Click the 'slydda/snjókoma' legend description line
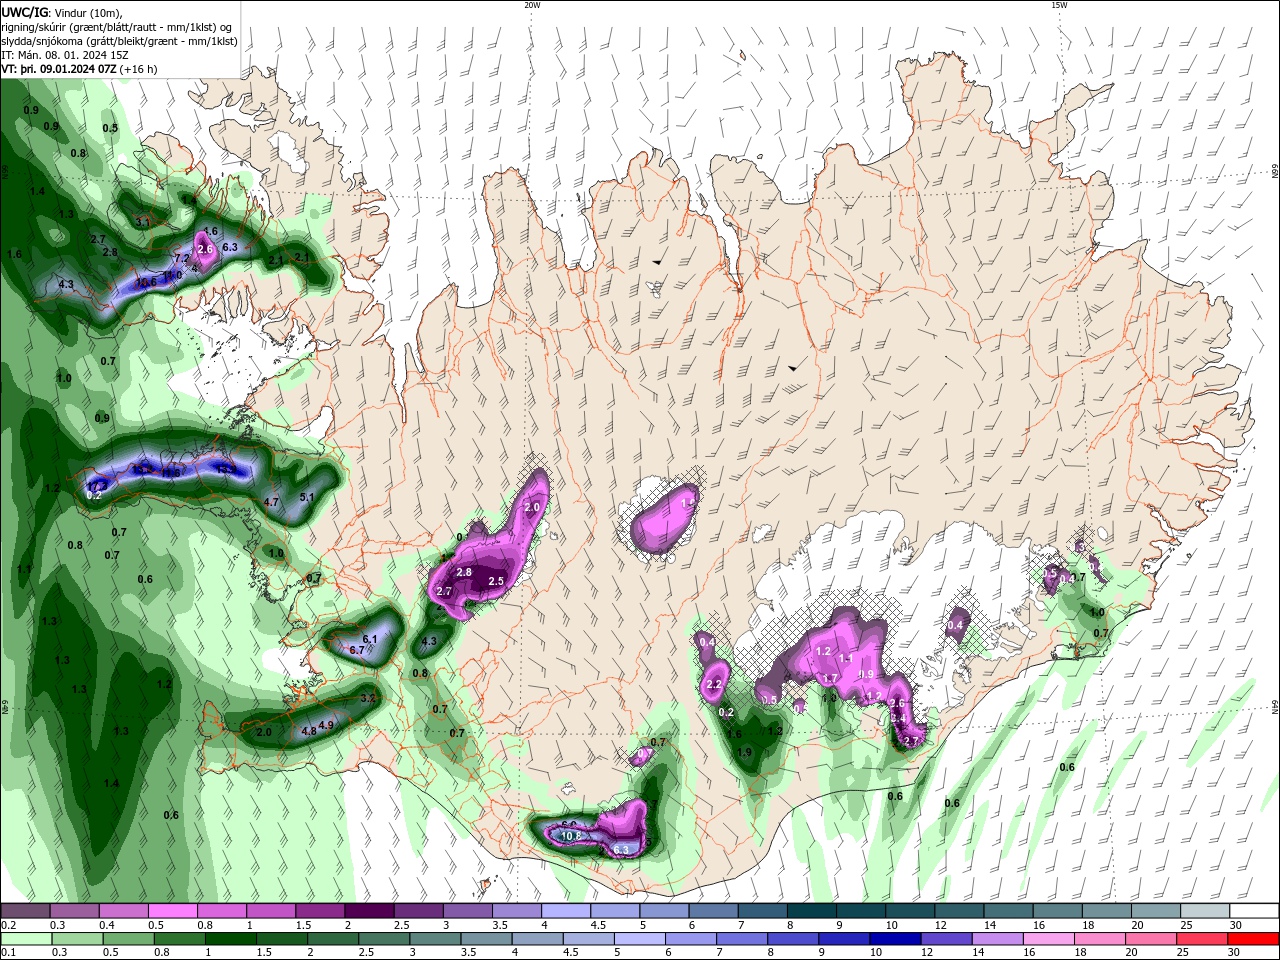Screen dimensions: 1280x960 point(119,41)
